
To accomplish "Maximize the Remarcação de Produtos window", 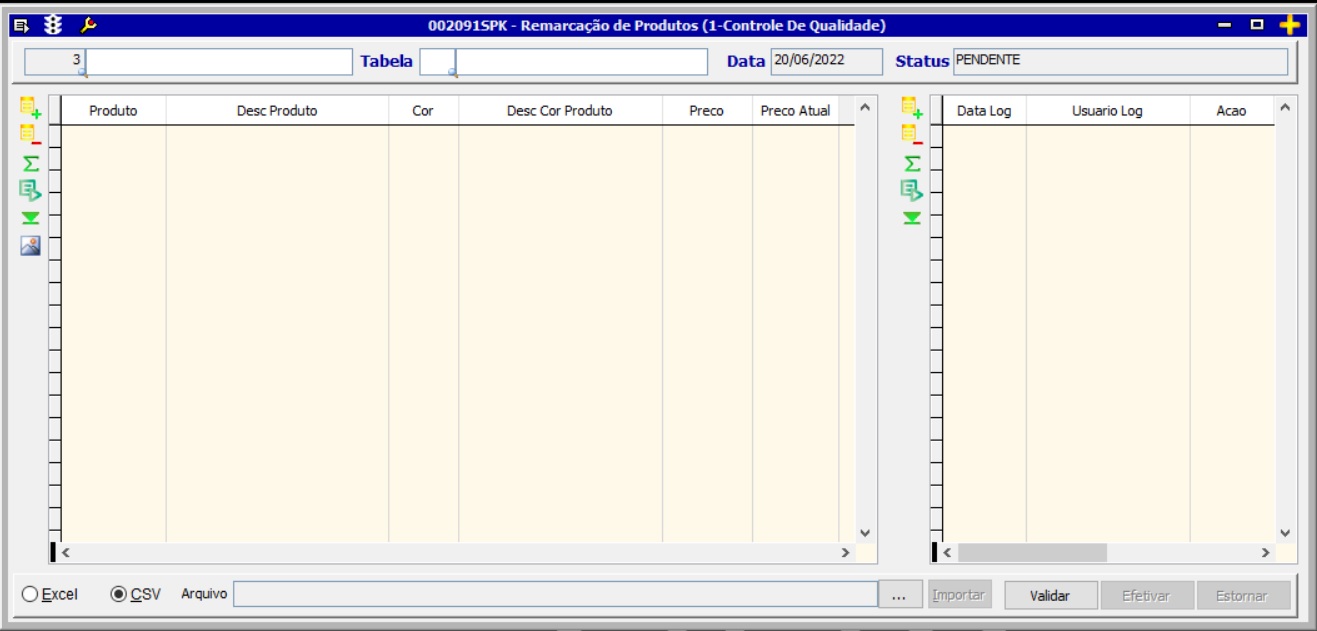I will [x=1257, y=25].
